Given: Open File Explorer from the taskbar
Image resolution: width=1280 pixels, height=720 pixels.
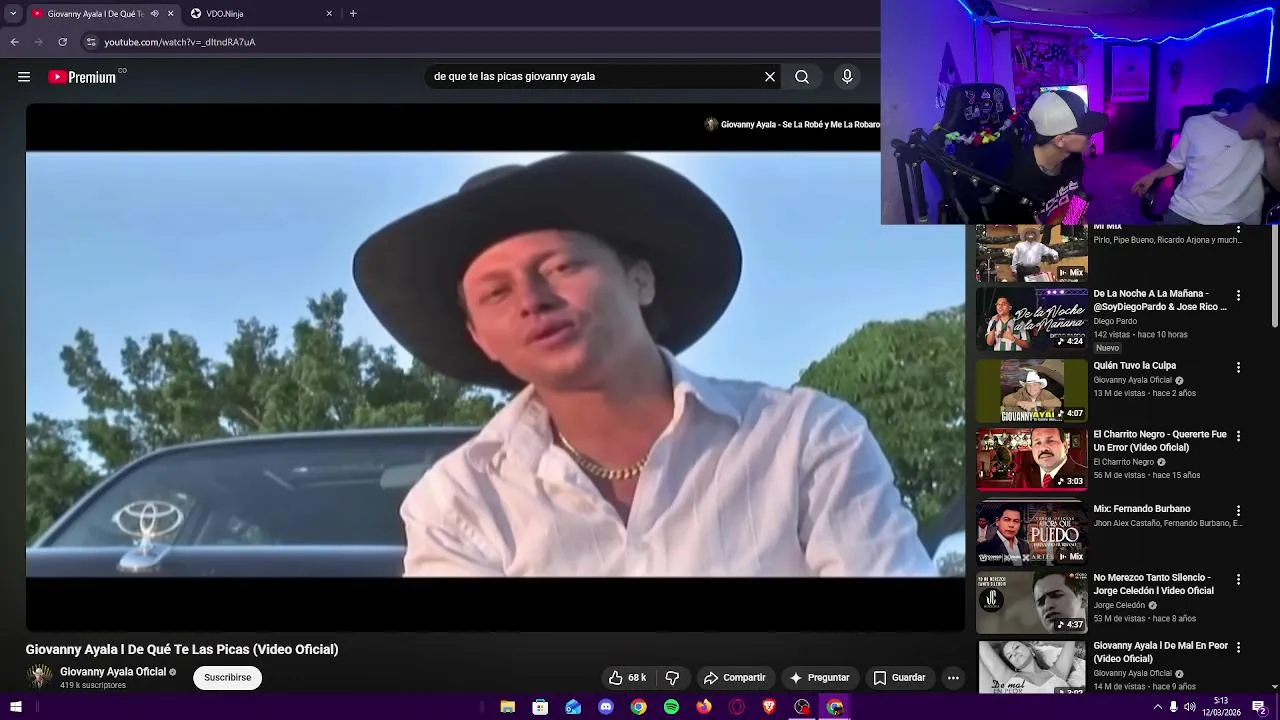Looking at the screenshot, I should point(508,707).
